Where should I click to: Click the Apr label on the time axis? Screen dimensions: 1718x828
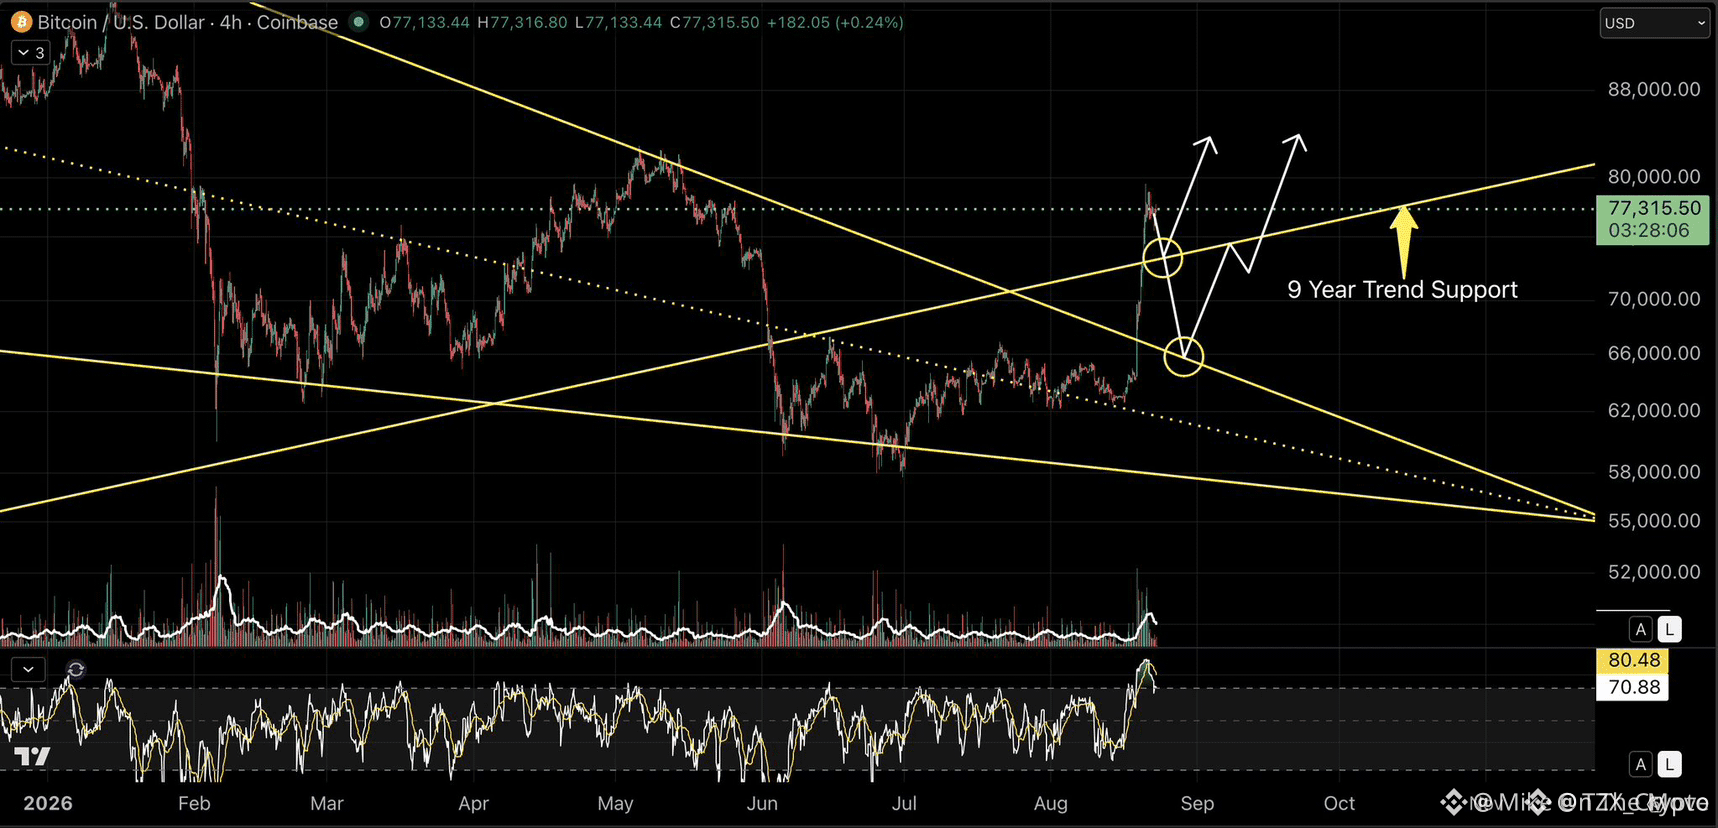coord(473,803)
